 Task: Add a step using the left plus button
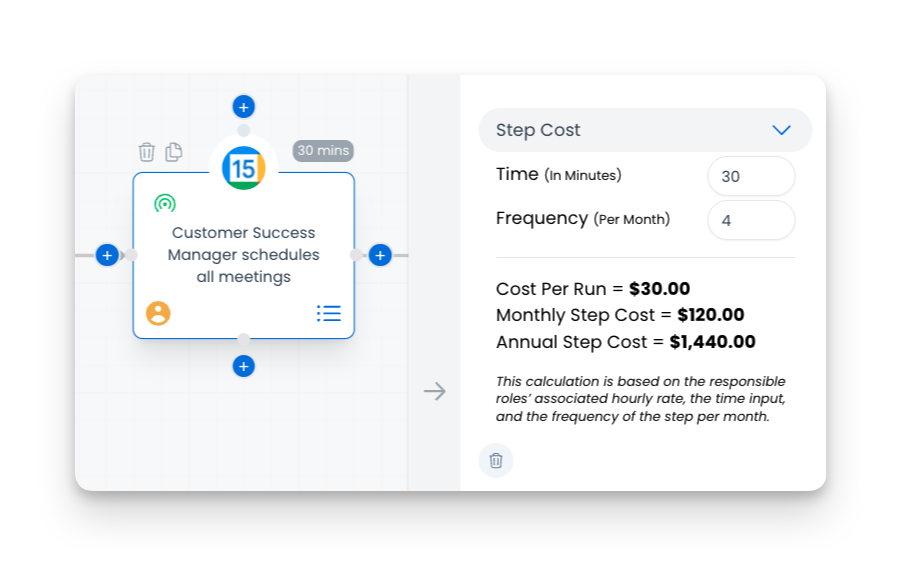[x=107, y=255]
